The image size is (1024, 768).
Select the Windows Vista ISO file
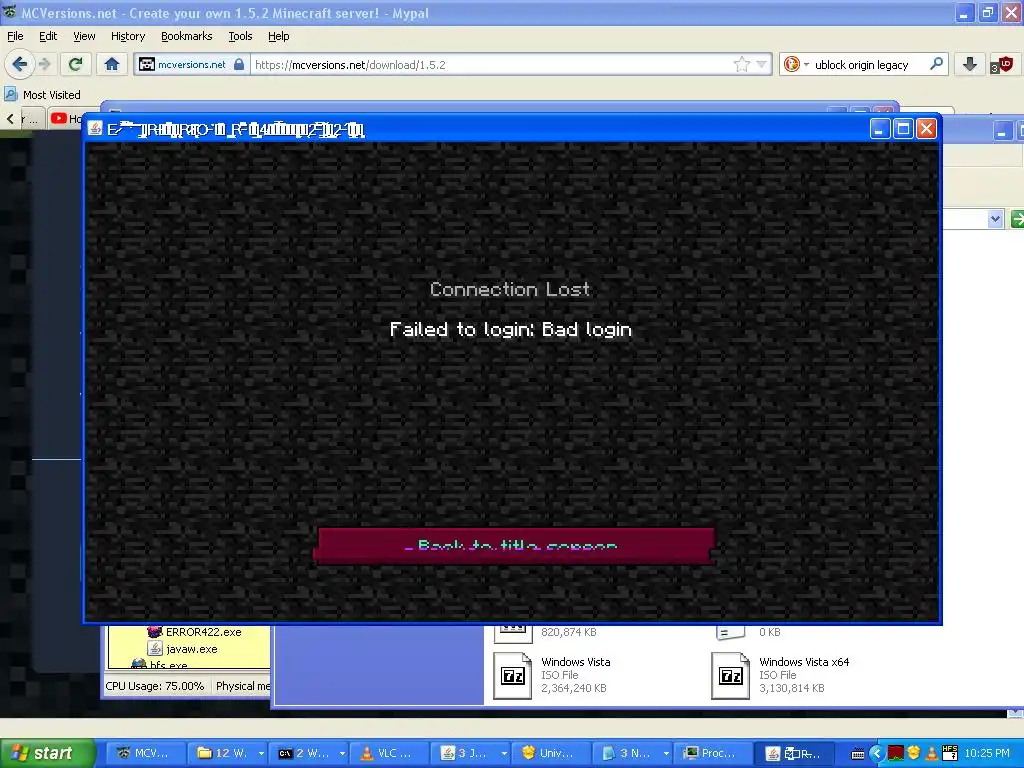point(553,675)
